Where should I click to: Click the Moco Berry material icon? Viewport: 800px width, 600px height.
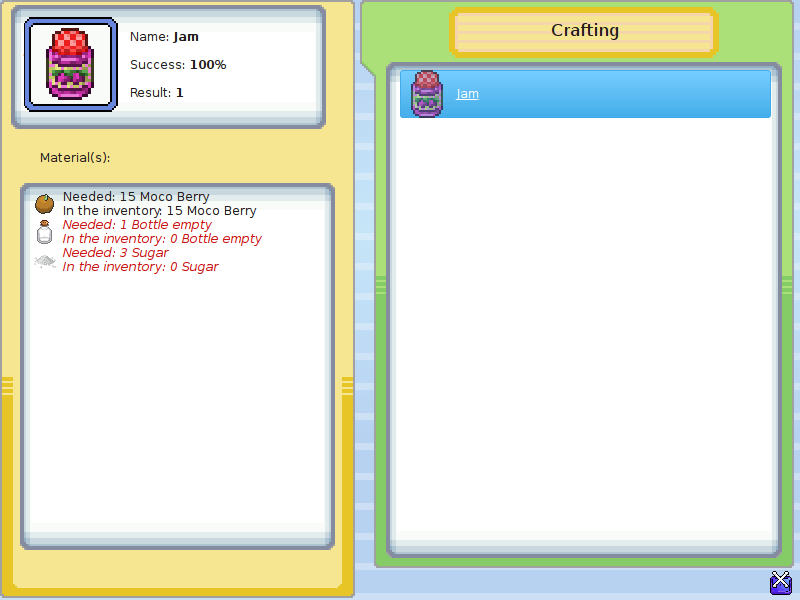[x=44, y=204]
